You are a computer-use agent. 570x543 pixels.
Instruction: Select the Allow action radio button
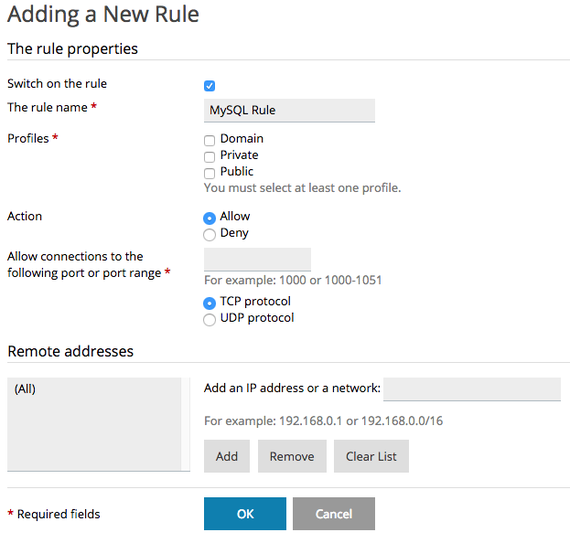coord(209,218)
